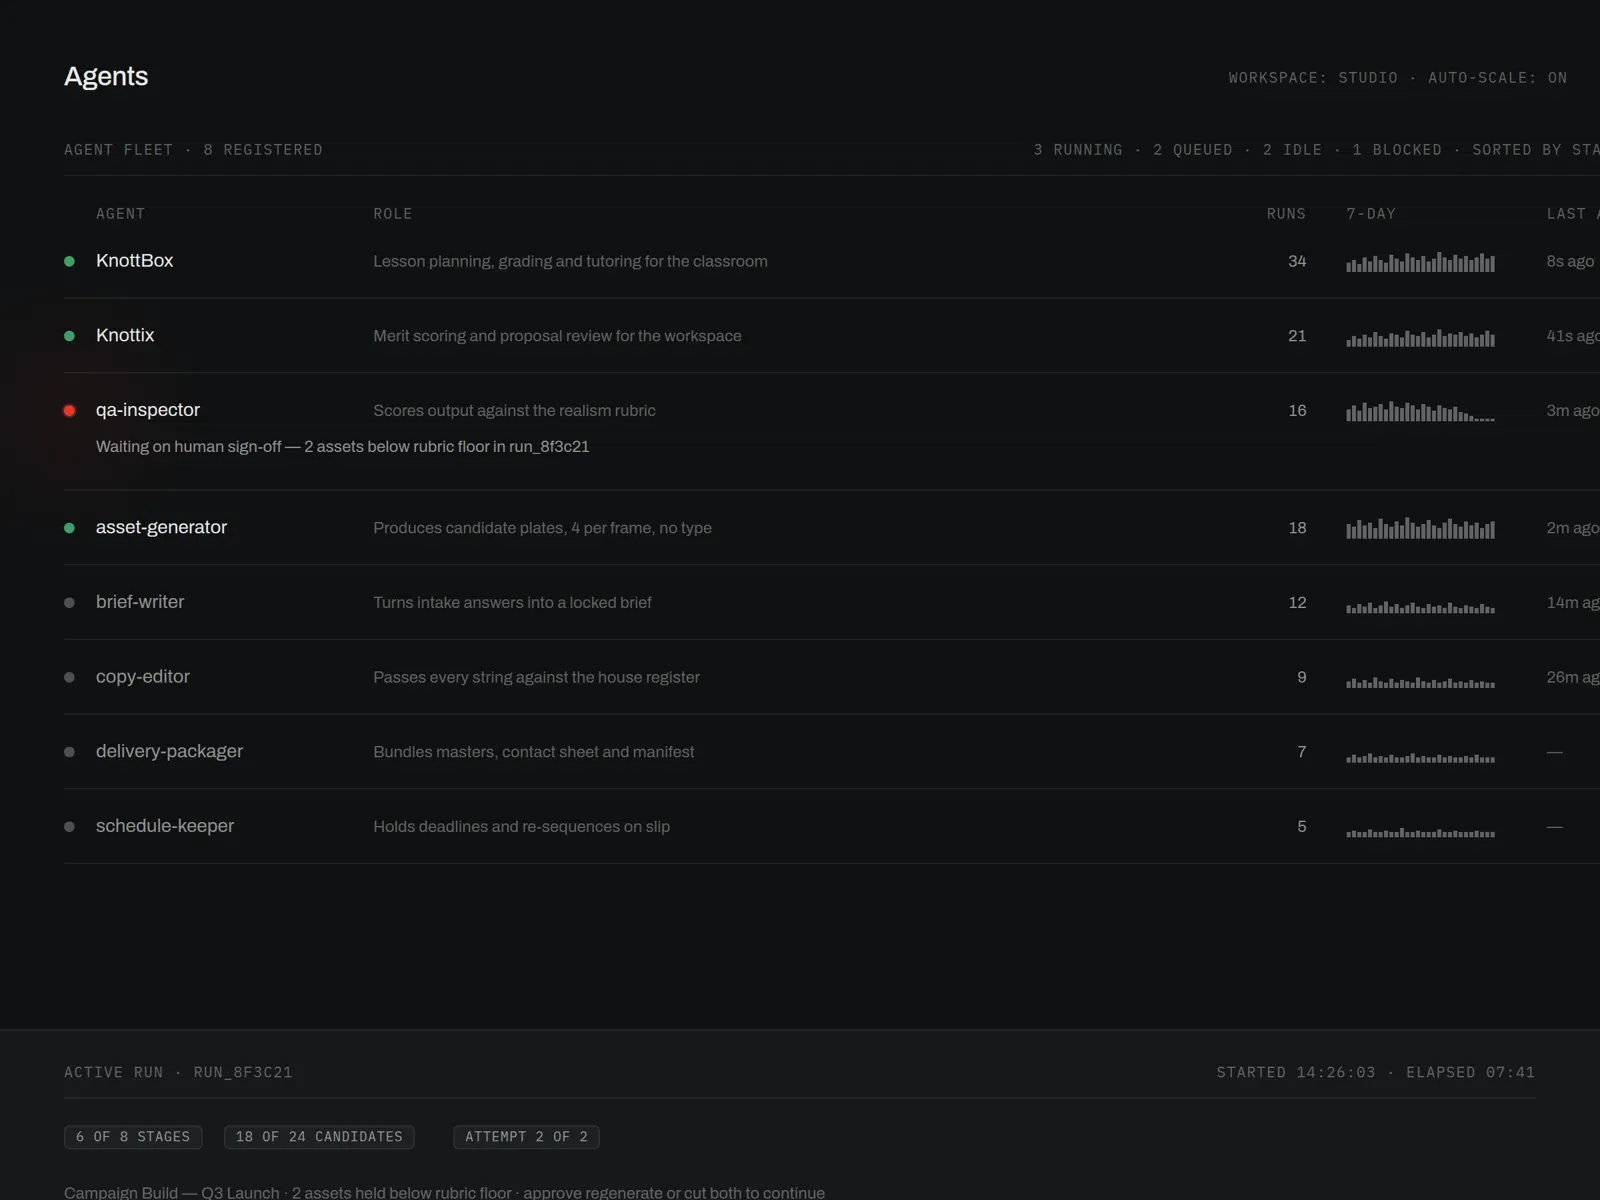Click the grey status dot beside schedule-keeper
Image resolution: width=1600 pixels, height=1200 pixels.
click(x=69, y=827)
